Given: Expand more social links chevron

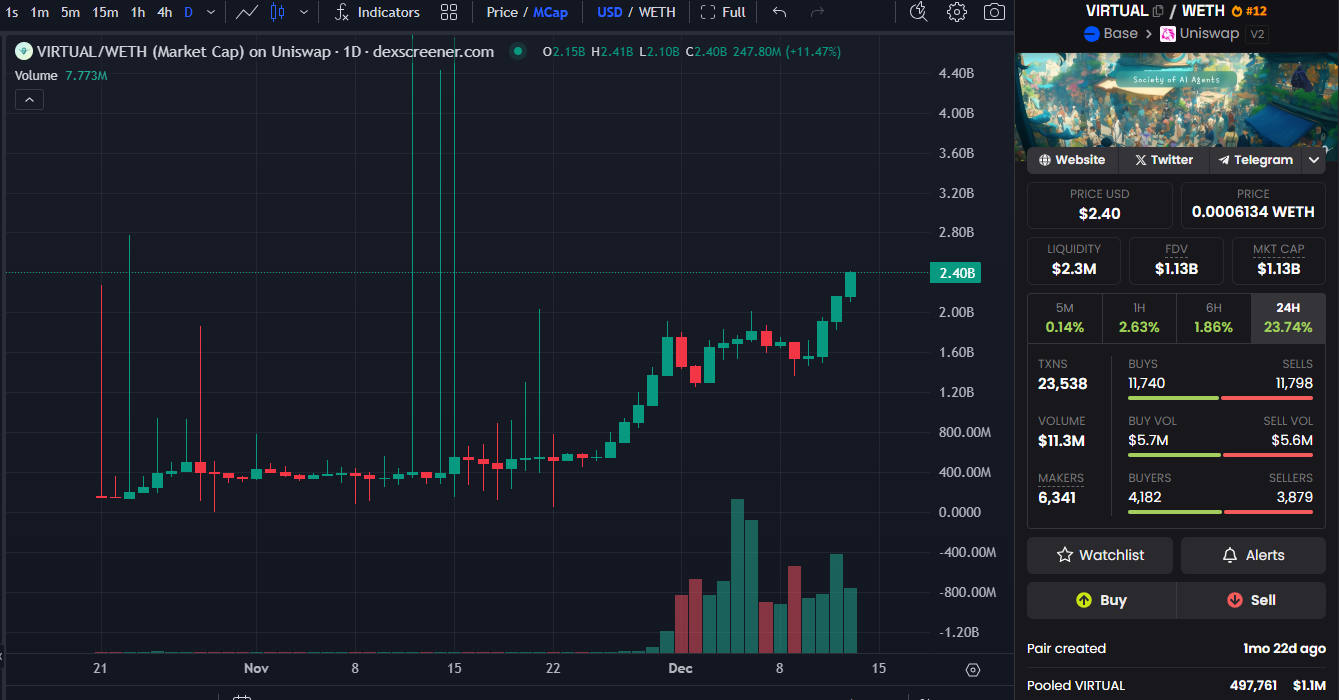Looking at the screenshot, I should click(x=1314, y=160).
